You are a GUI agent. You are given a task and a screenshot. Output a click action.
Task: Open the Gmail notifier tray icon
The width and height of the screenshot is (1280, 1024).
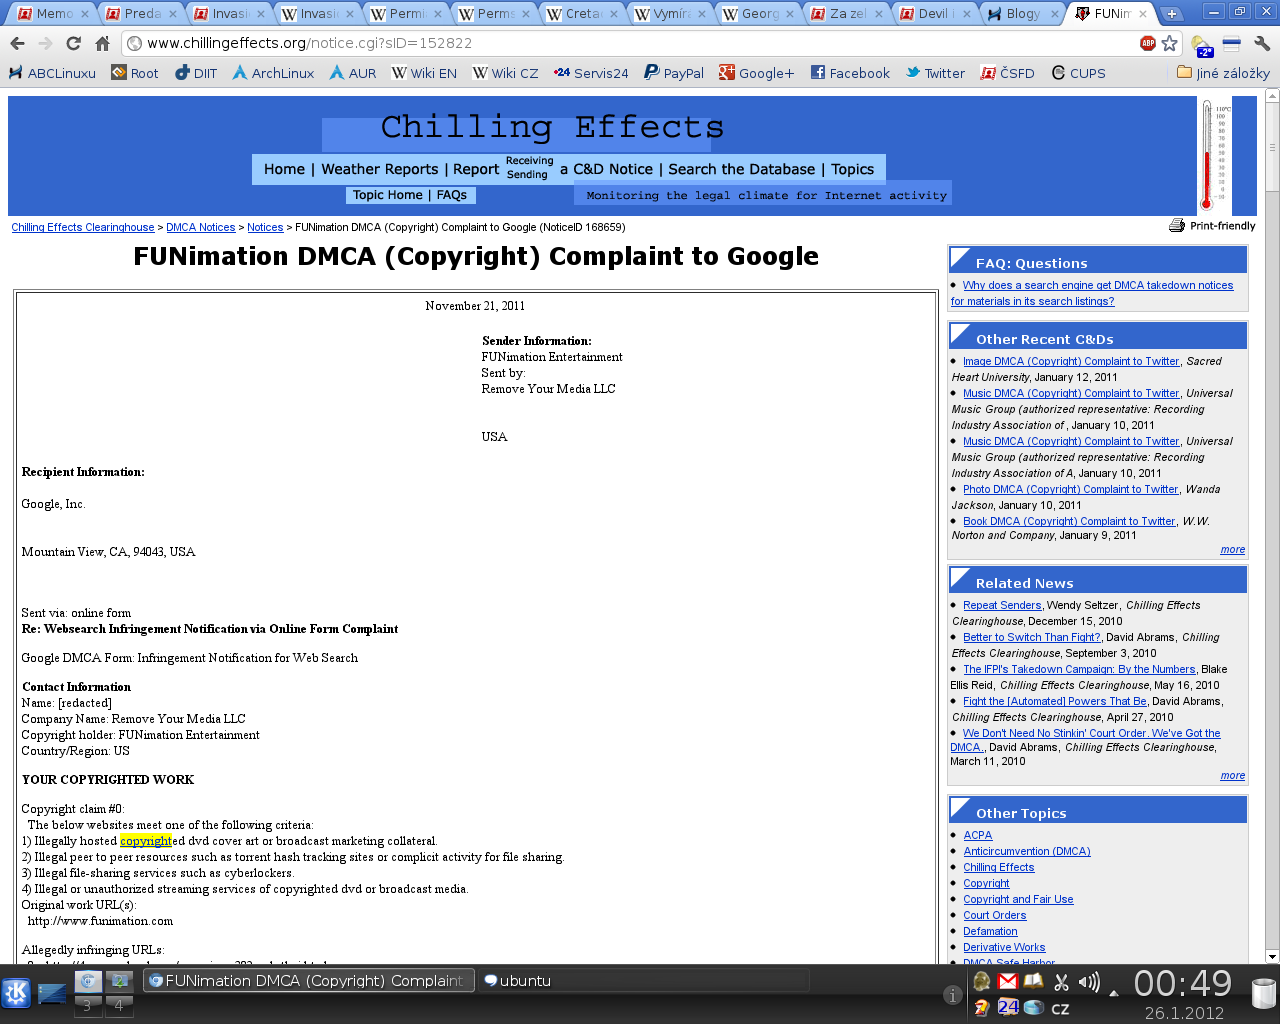click(x=1008, y=981)
